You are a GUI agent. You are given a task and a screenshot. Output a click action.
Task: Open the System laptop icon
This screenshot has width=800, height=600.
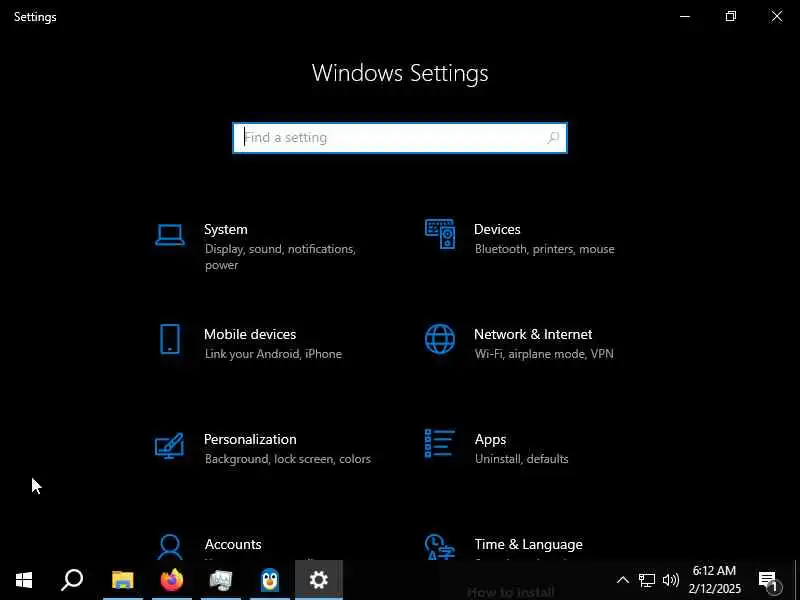tap(170, 235)
